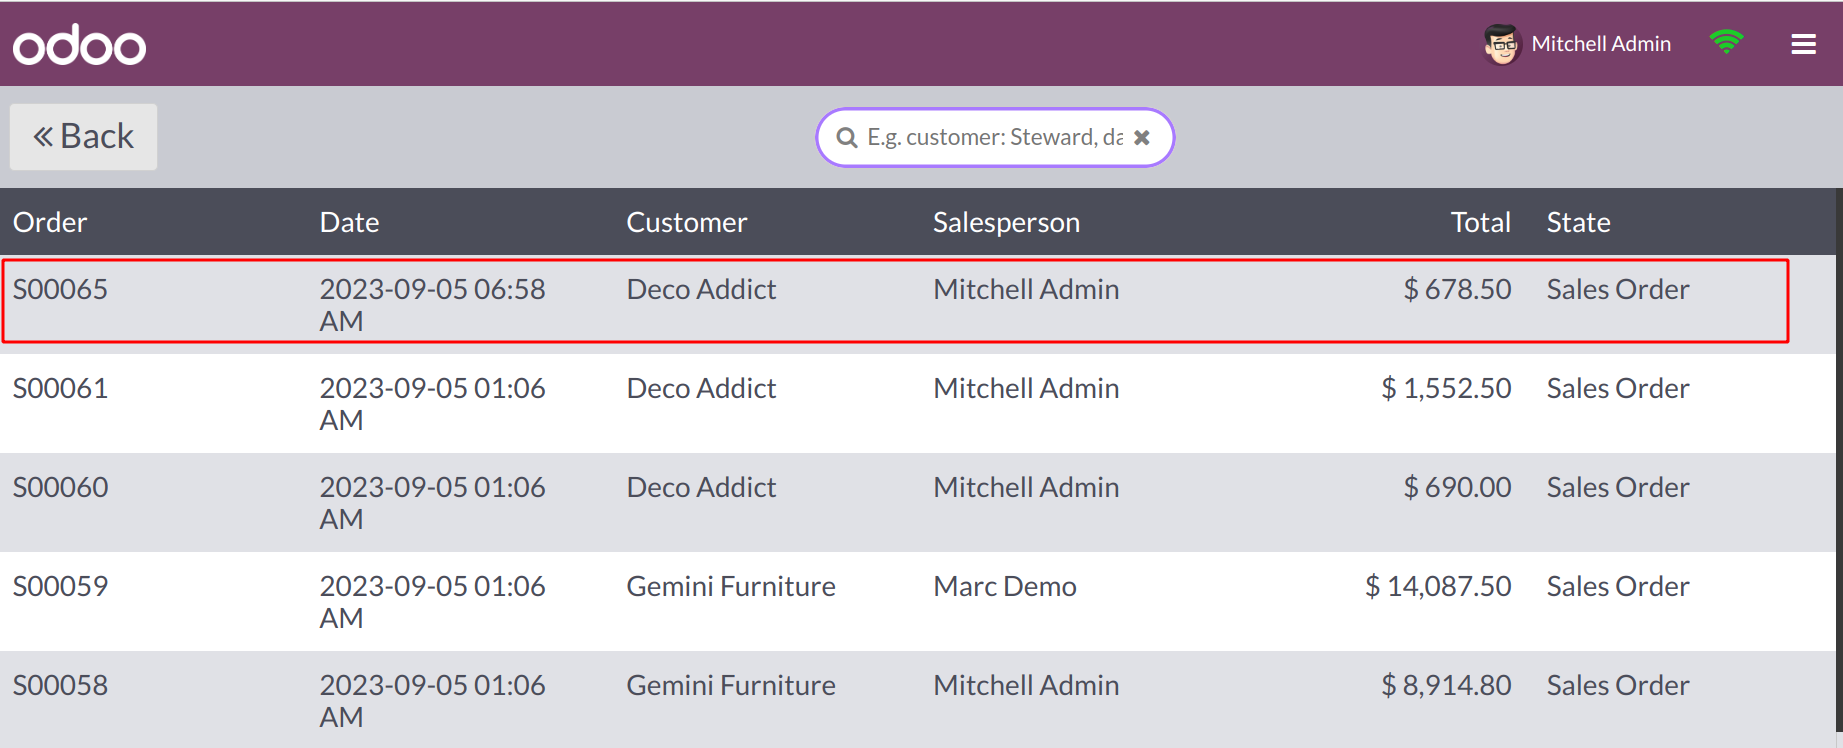Focus the order search input field
Image resolution: width=1843 pixels, height=748 pixels.
click(994, 137)
